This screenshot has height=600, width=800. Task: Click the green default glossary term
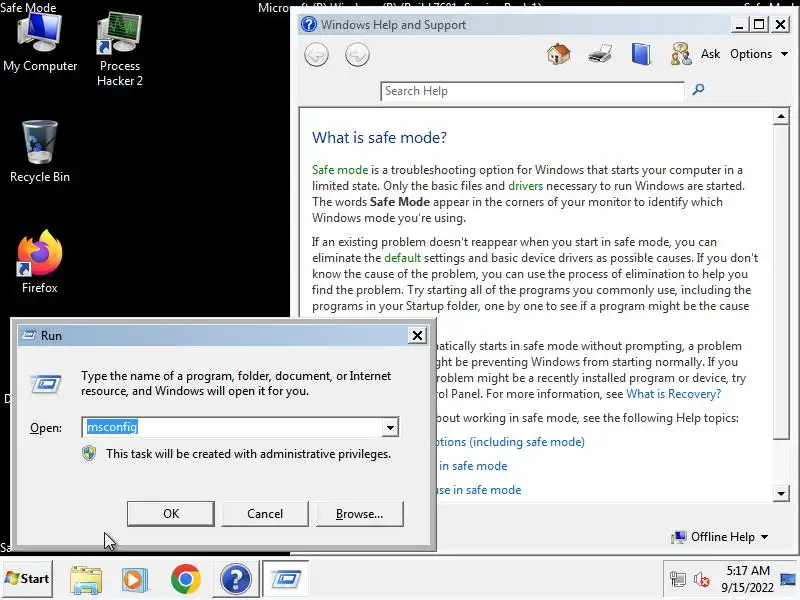pos(403,258)
